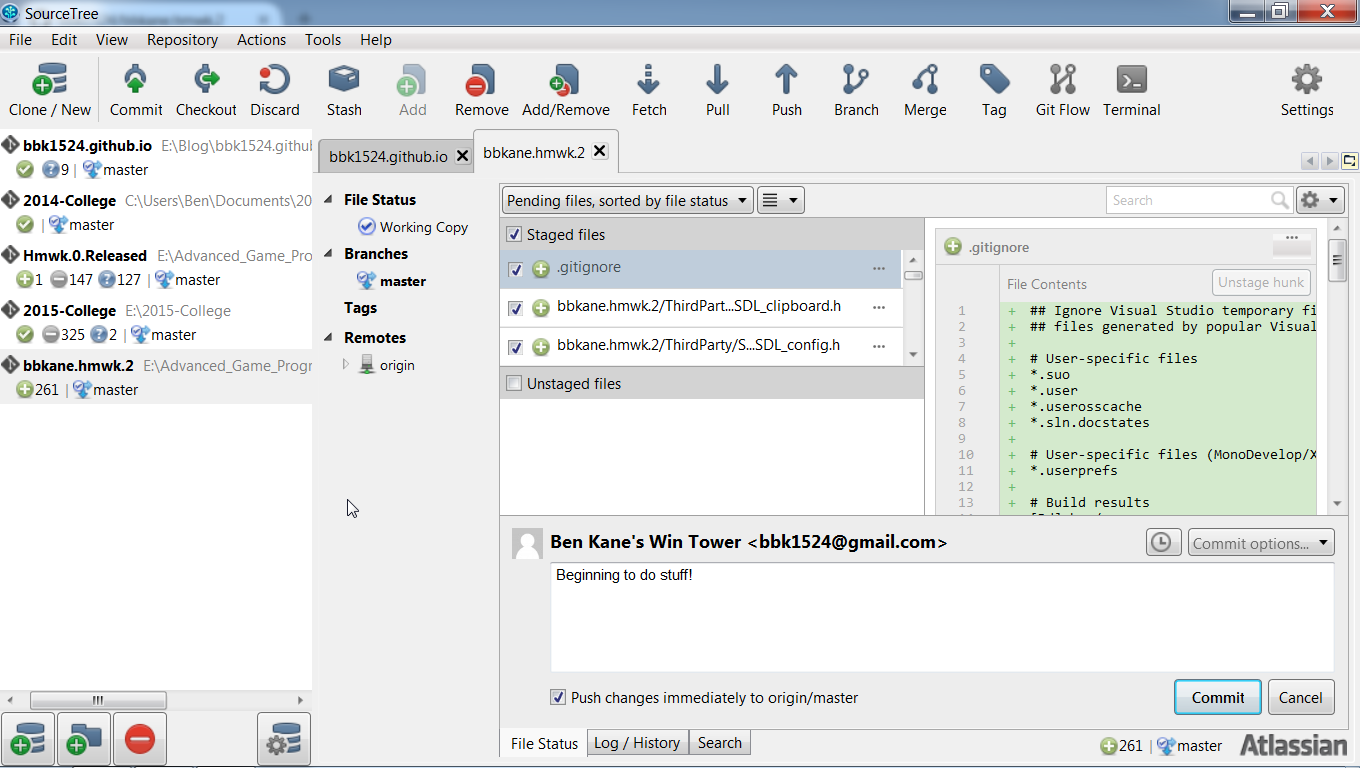Image resolution: width=1360 pixels, height=768 pixels.
Task: Click the Push toolbar icon
Action: [787, 91]
